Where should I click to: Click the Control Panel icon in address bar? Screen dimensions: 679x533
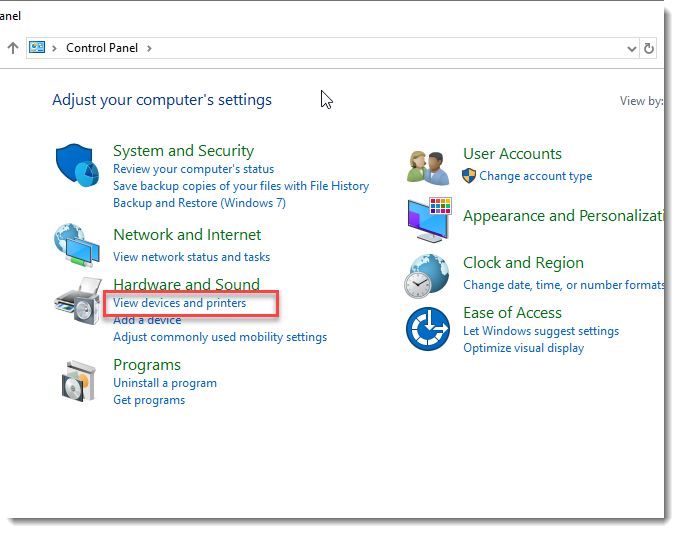point(38,48)
